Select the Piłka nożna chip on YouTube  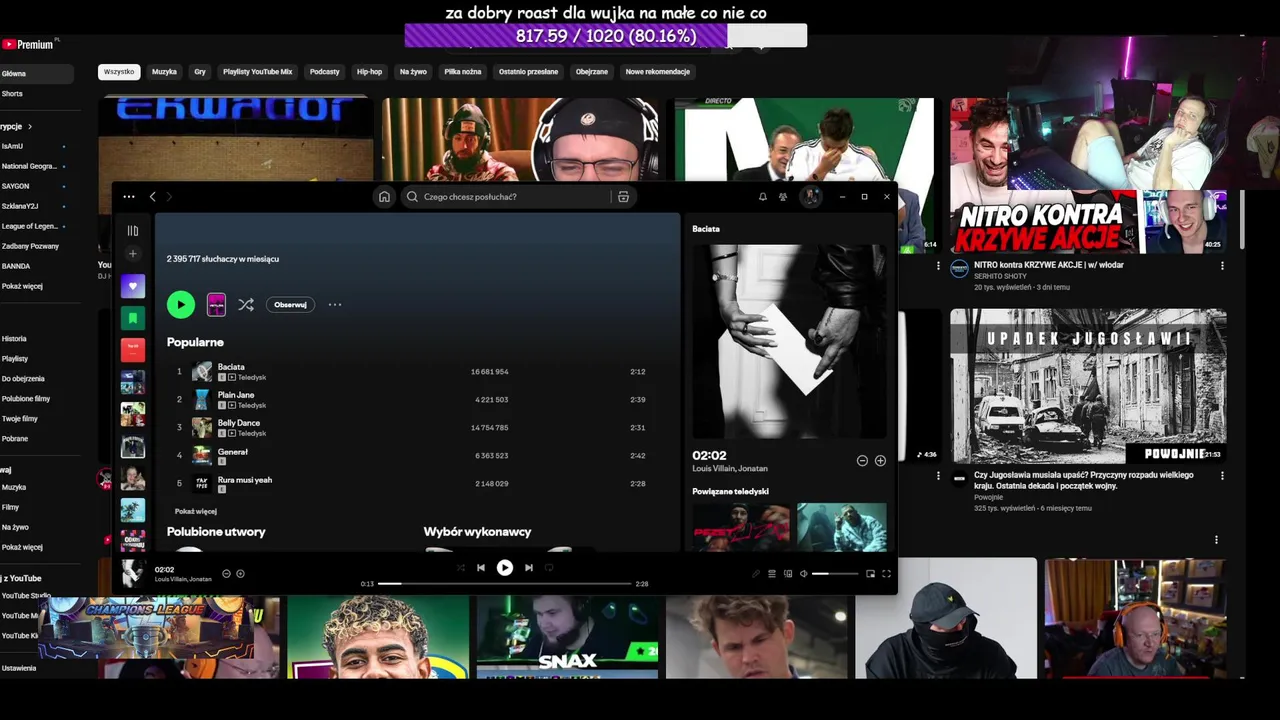click(x=463, y=72)
